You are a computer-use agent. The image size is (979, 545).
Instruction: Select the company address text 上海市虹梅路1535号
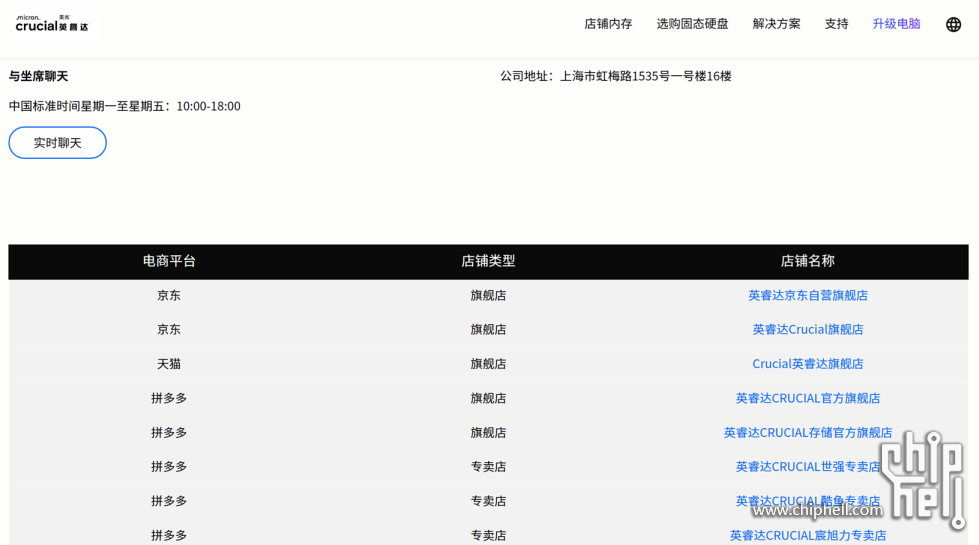point(615,76)
